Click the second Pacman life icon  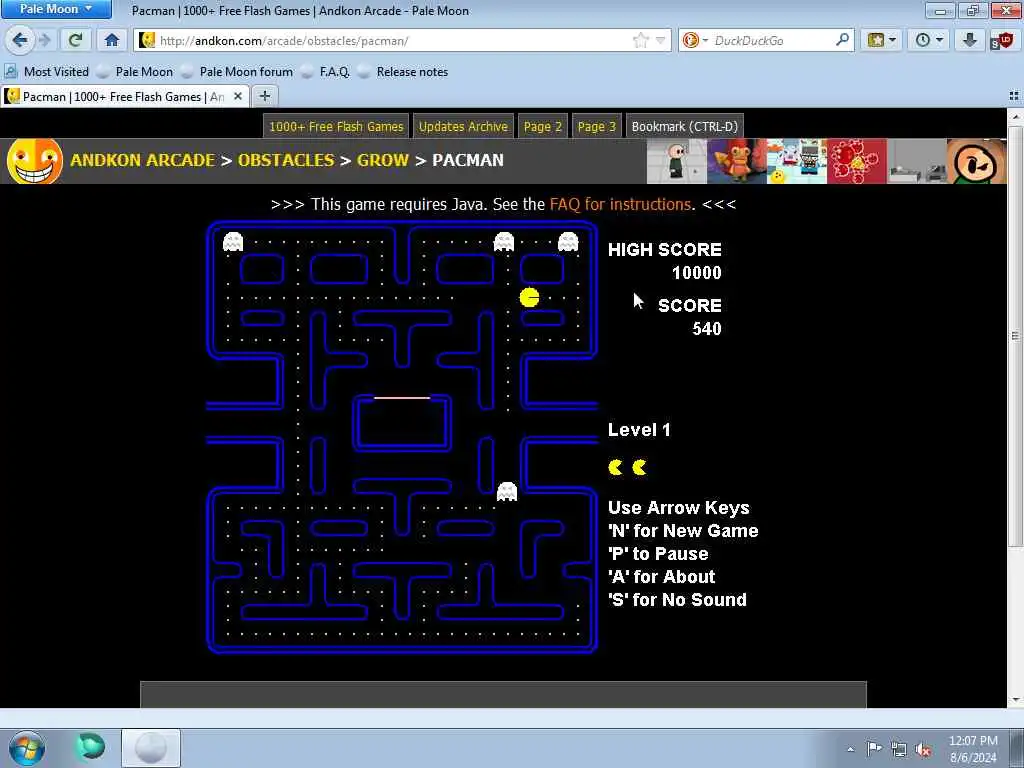coord(639,467)
